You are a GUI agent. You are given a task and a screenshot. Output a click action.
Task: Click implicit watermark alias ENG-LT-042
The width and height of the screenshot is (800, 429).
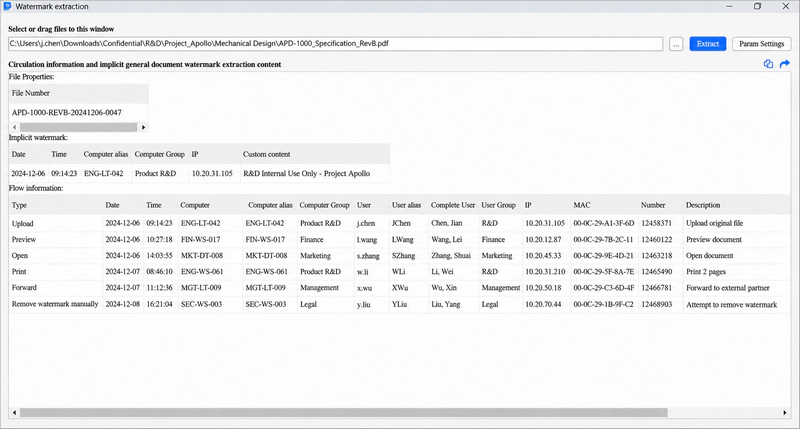coord(104,173)
